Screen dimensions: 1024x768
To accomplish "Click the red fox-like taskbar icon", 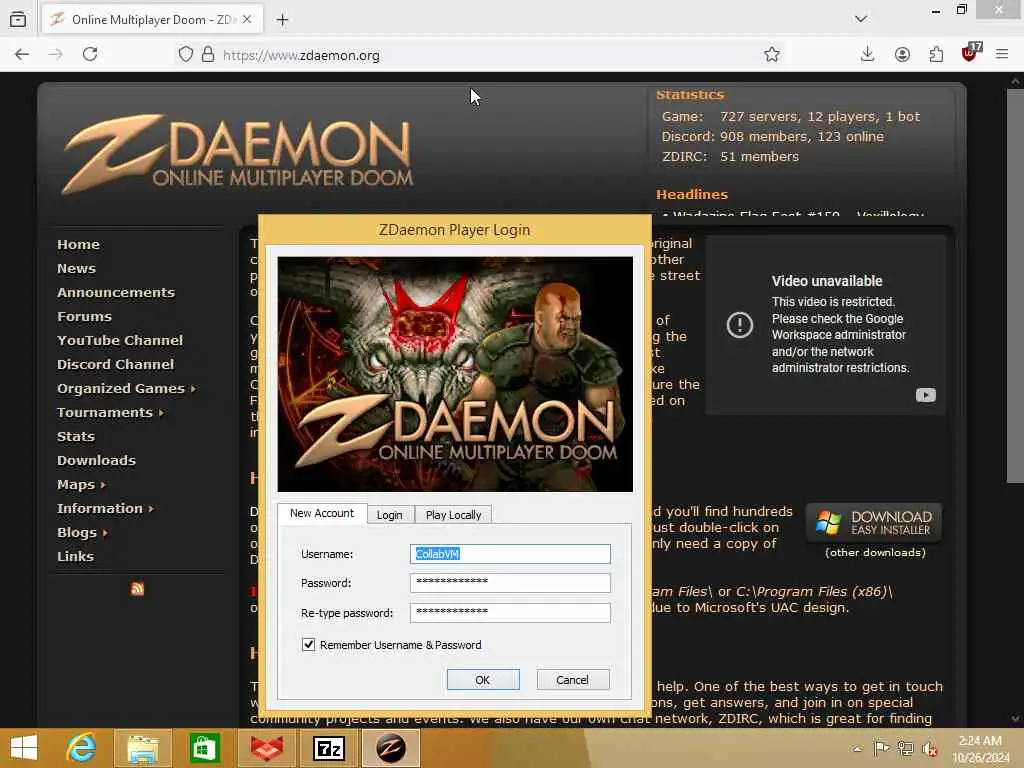I will tap(266, 748).
